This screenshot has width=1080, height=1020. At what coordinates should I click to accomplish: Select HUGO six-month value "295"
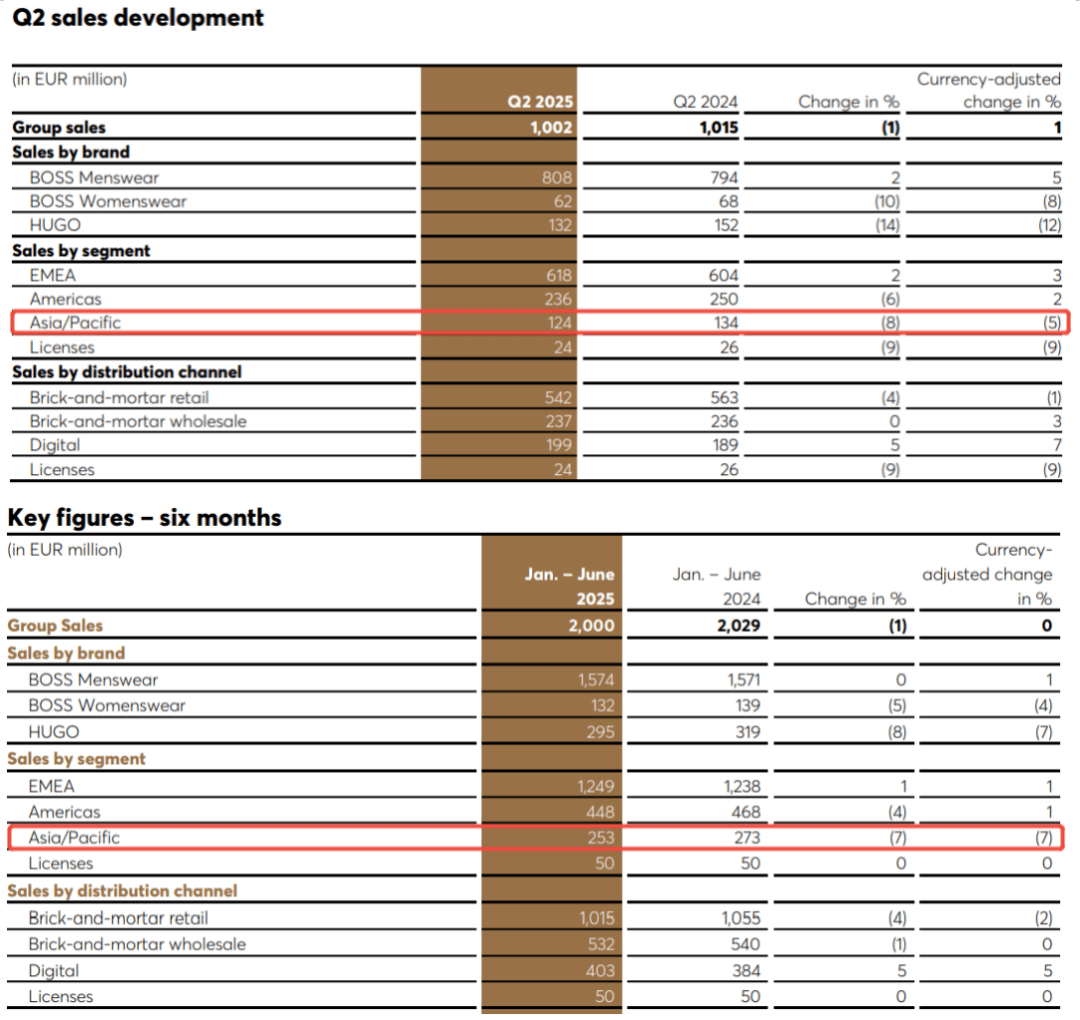click(600, 731)
